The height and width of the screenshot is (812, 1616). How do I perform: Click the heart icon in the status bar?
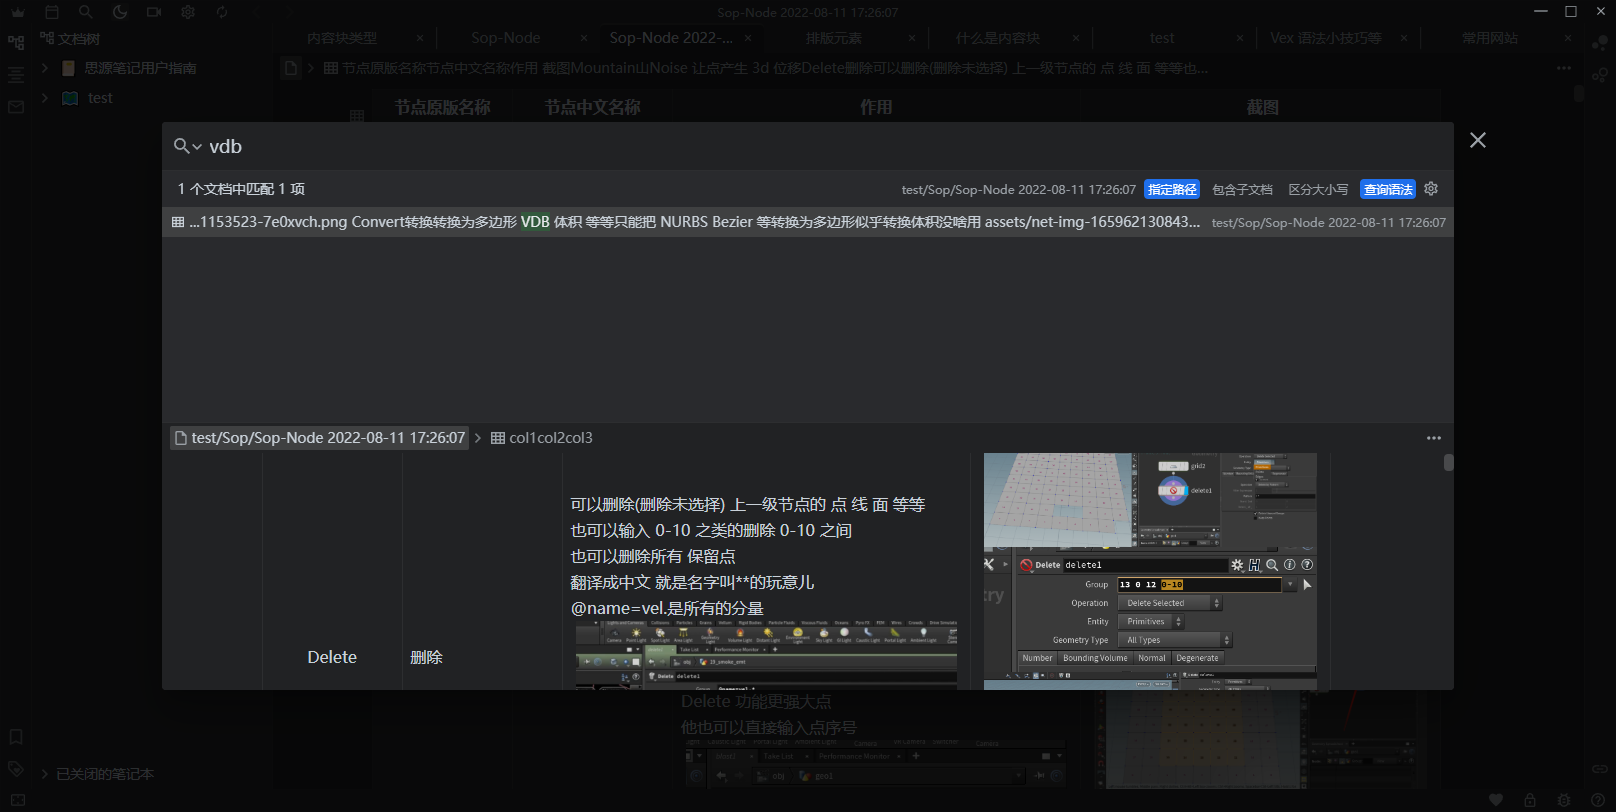pyautogui.click(x=1496, y=800)
